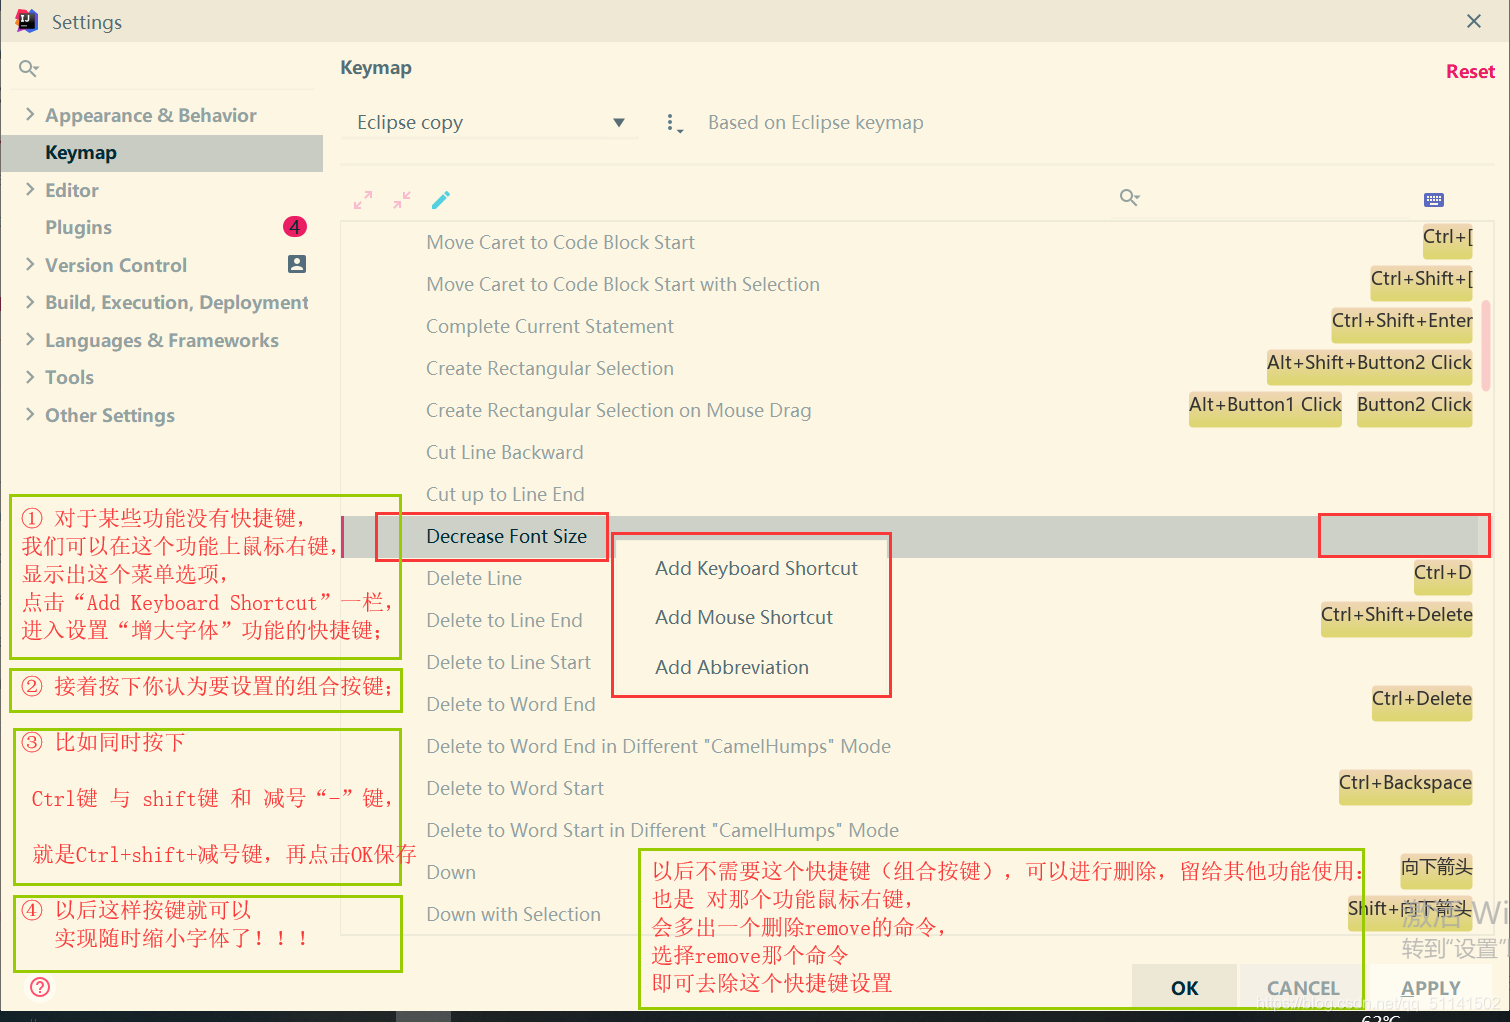Click the CANCEL button
Screen dimensions: 1510x1022
[x=1302, y=988]
